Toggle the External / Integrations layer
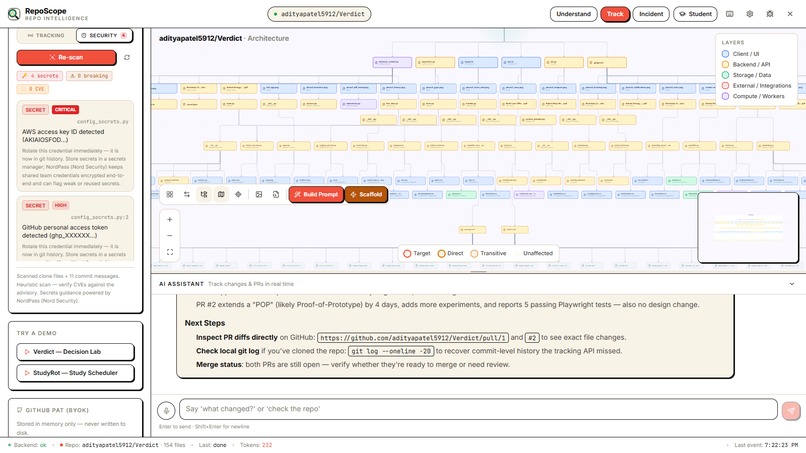Viewport: 806px width, 453px height. (757, 85)
